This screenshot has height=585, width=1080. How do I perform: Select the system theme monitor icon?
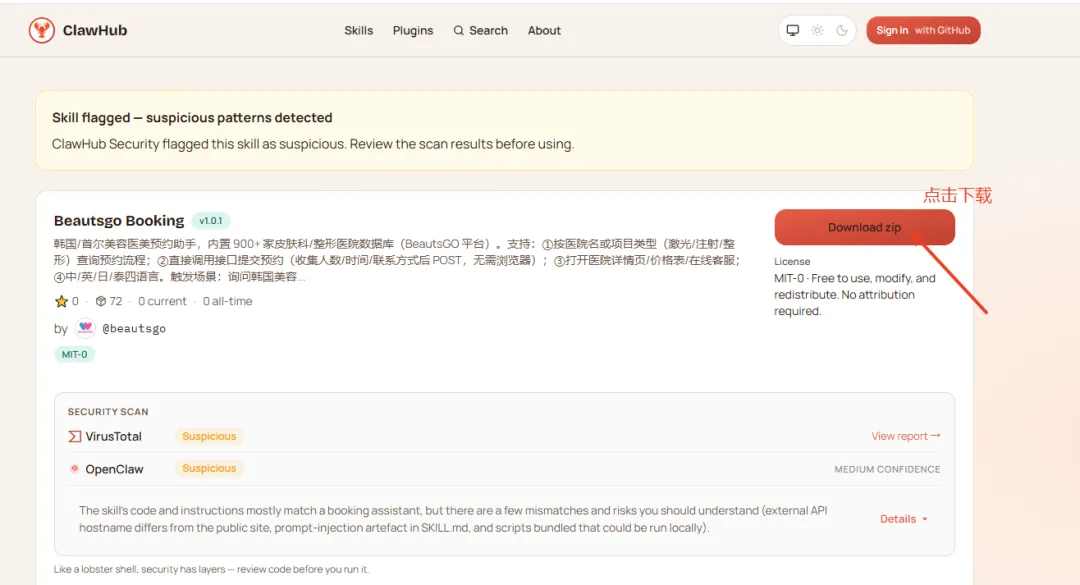793,30
